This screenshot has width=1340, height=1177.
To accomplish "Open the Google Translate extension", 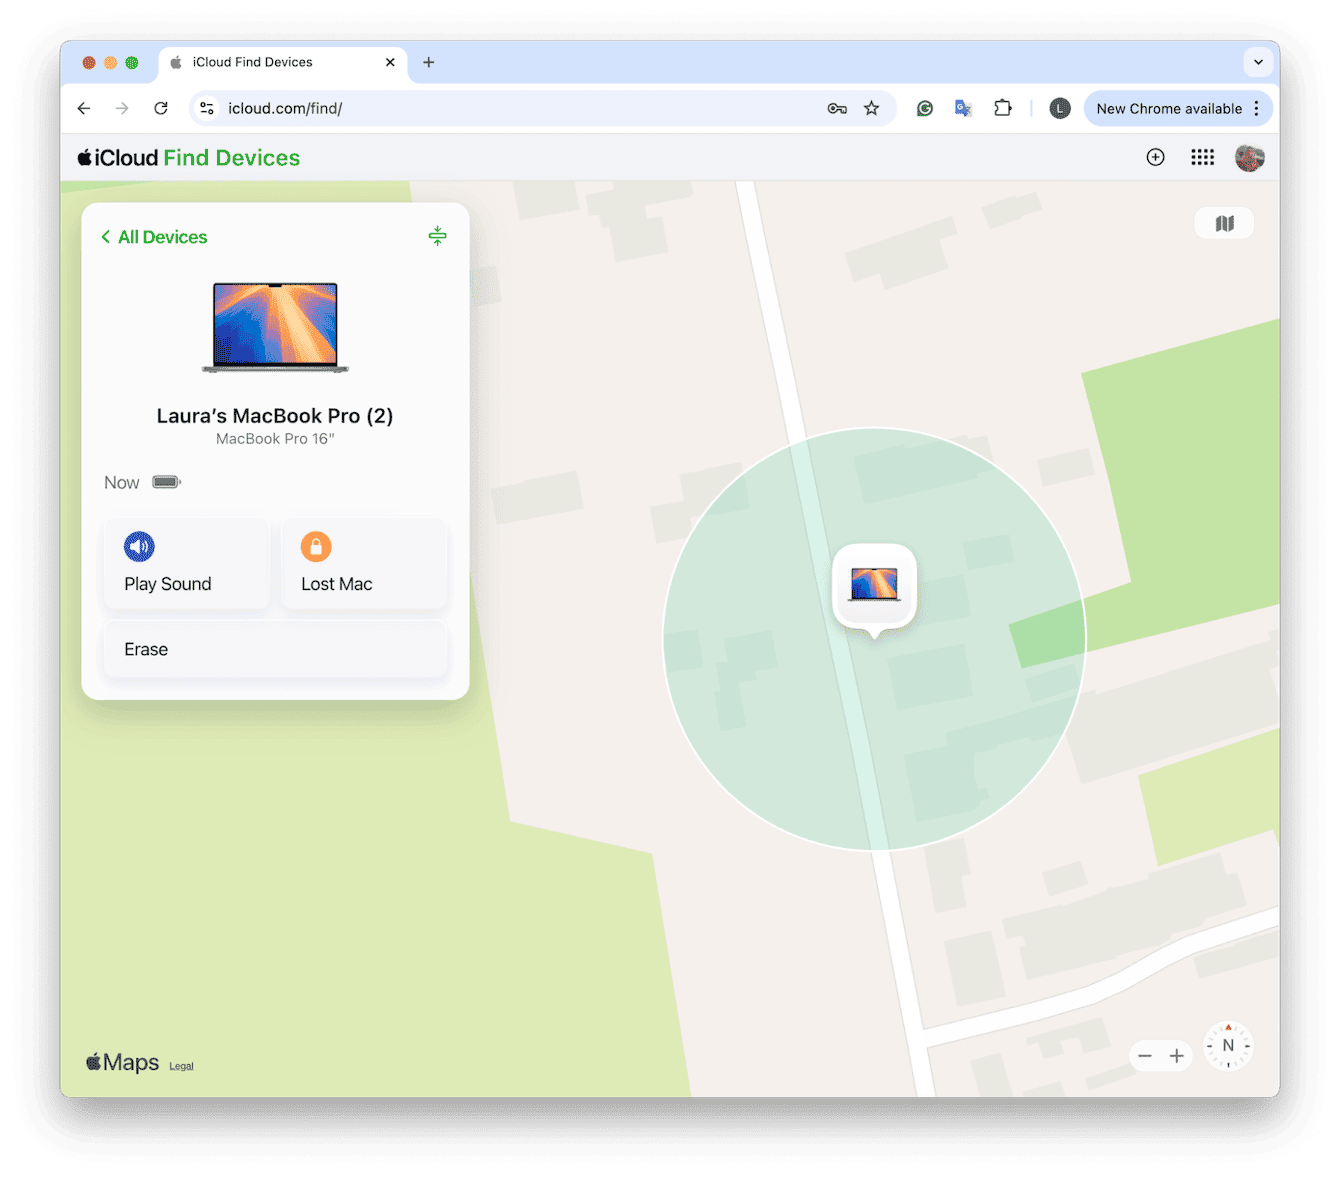I will [x=963, y=108].
